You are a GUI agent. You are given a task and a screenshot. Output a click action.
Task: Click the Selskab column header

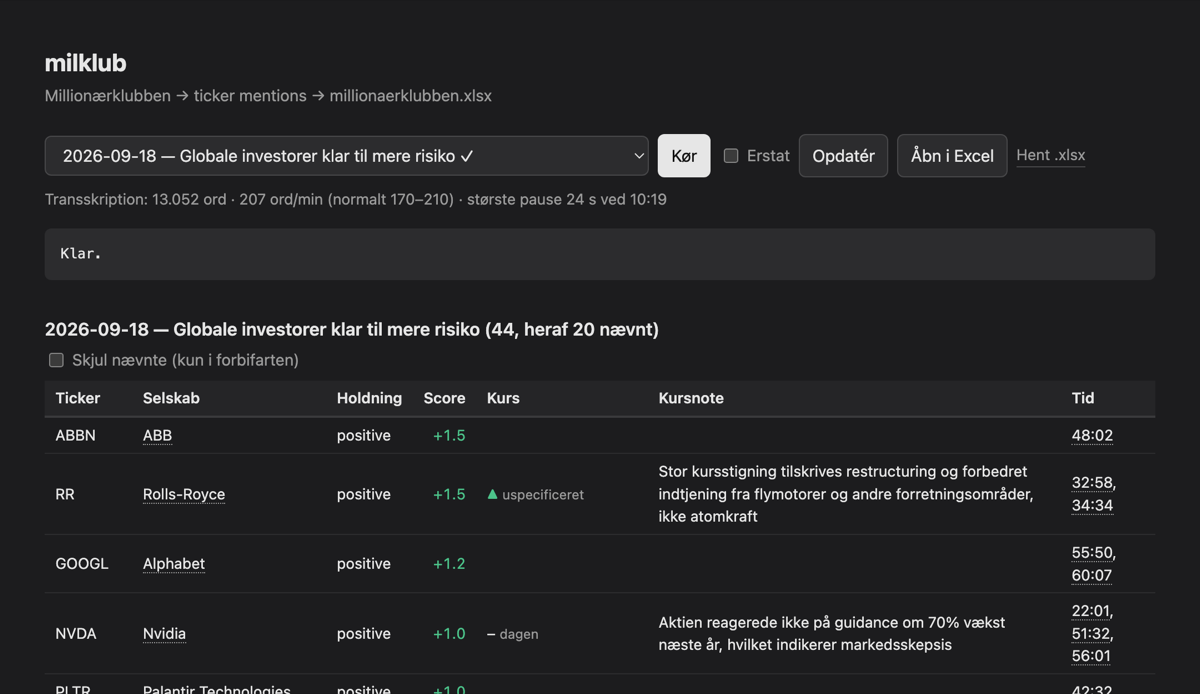(171, 398)
